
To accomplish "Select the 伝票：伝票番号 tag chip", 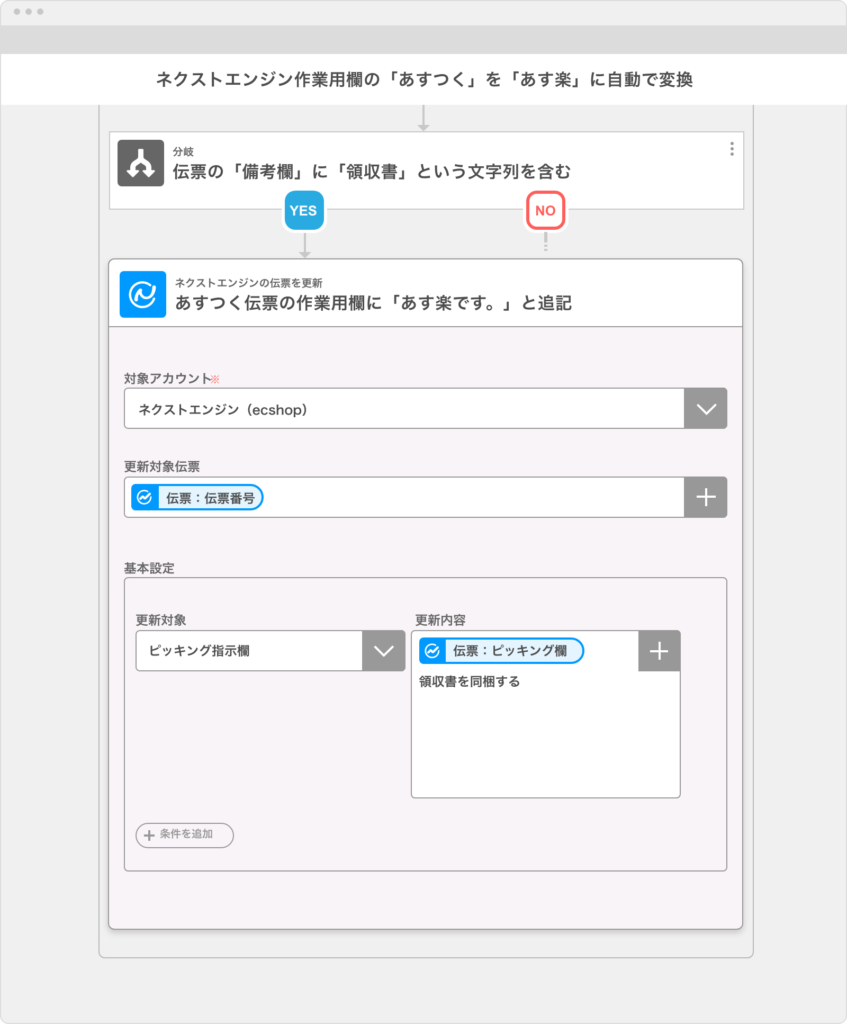I will (197, 498).
